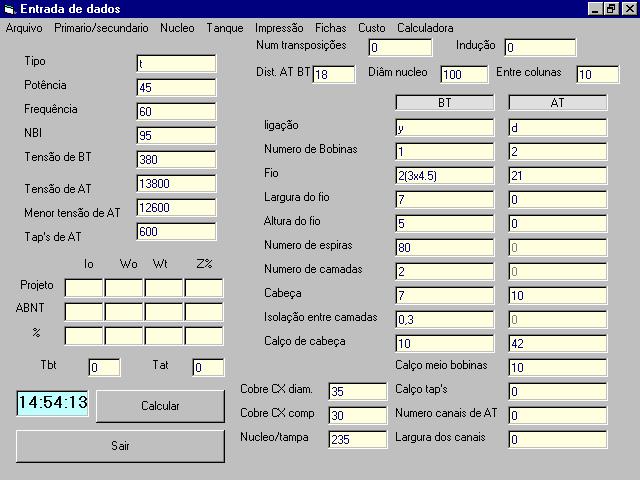Viewport: 640px width, 480px height.
Task: Open the Calculadora menu
Action: coord(425,28)
